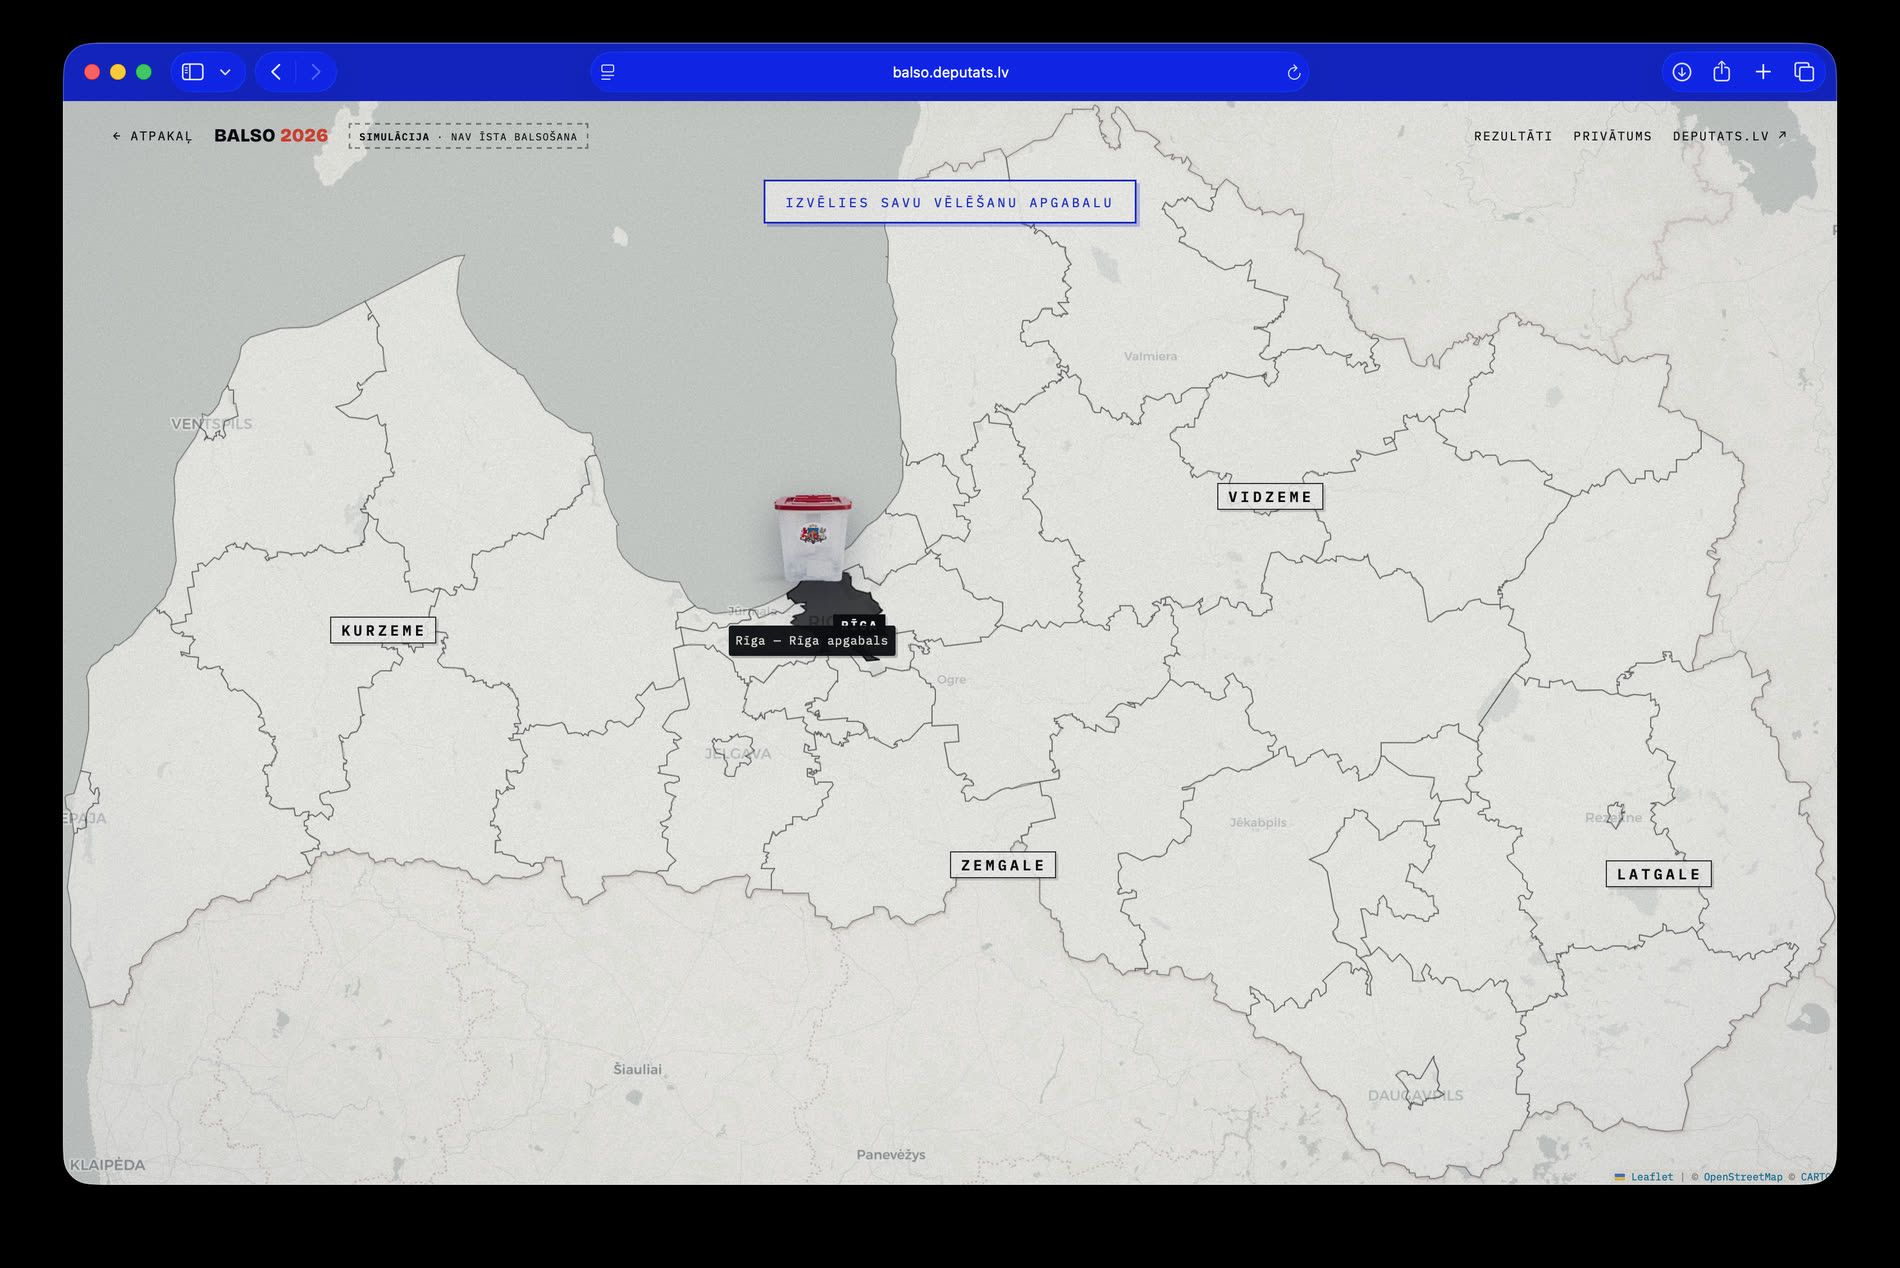The width and height of the screenshot is (1900, 1268).
Task: Click the Share icon in Safari toolbar
Action: [1722, 72]
